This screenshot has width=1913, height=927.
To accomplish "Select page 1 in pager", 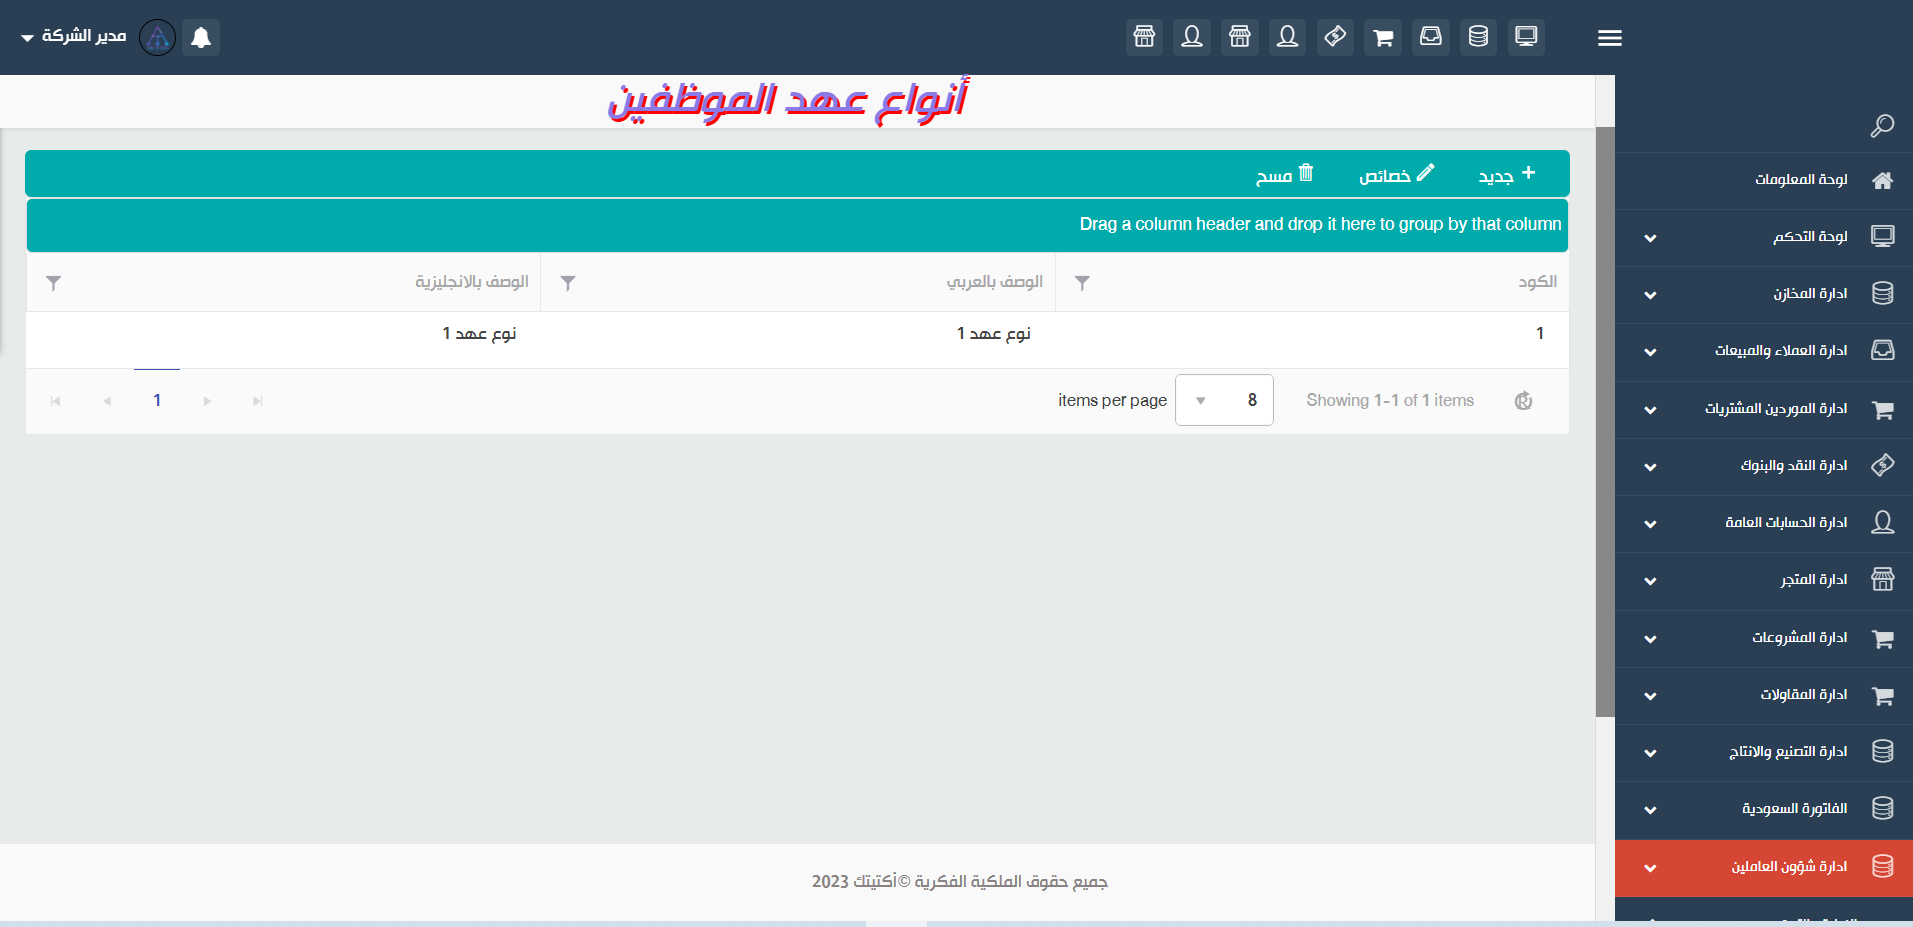I will point(157,400).
